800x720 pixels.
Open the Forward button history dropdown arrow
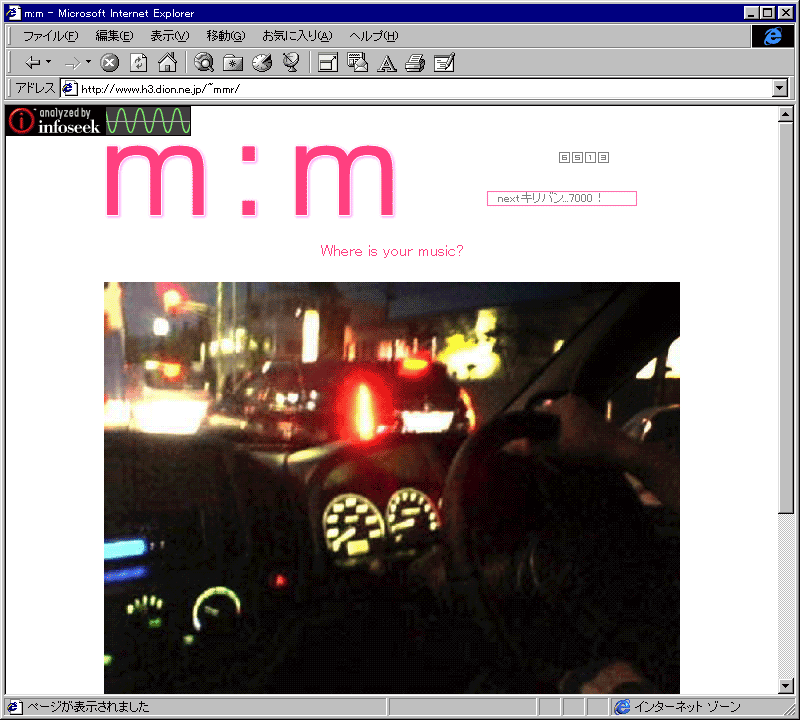click(x=88, y=62)
